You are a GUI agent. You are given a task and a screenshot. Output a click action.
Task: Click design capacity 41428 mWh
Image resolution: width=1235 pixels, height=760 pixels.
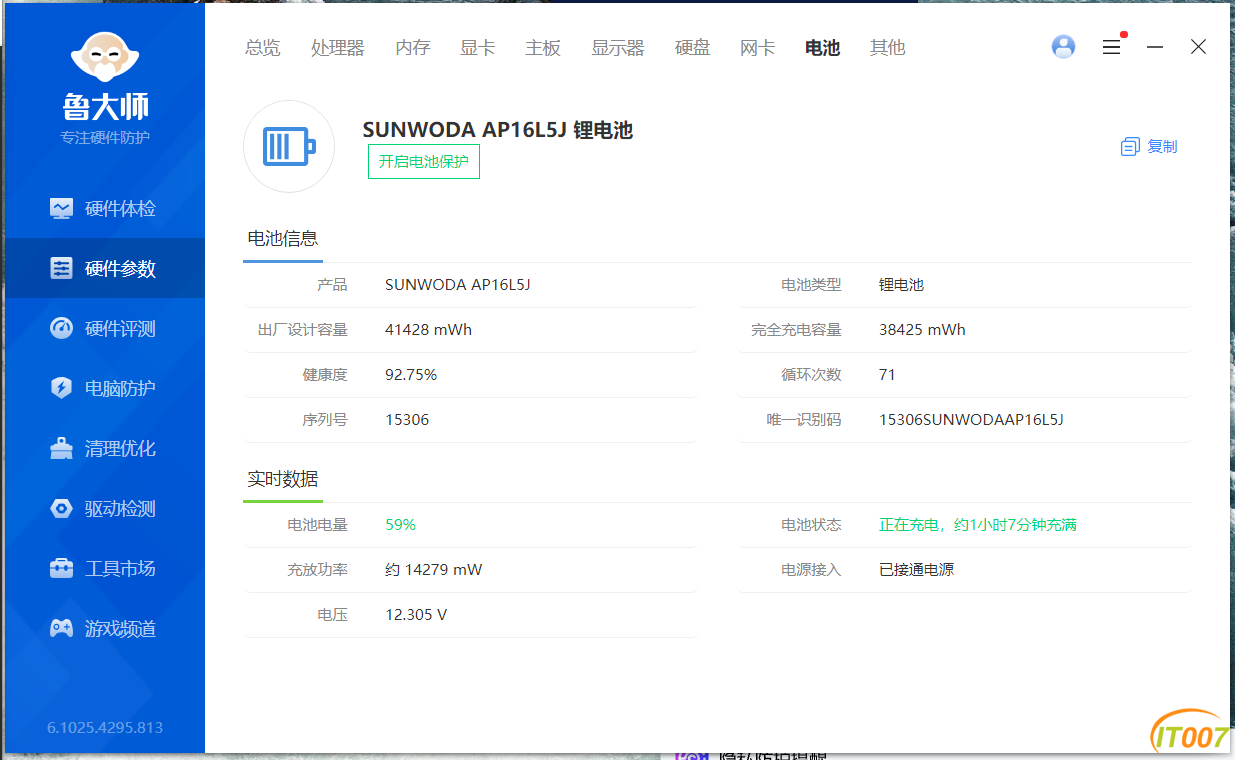(429, 330)
